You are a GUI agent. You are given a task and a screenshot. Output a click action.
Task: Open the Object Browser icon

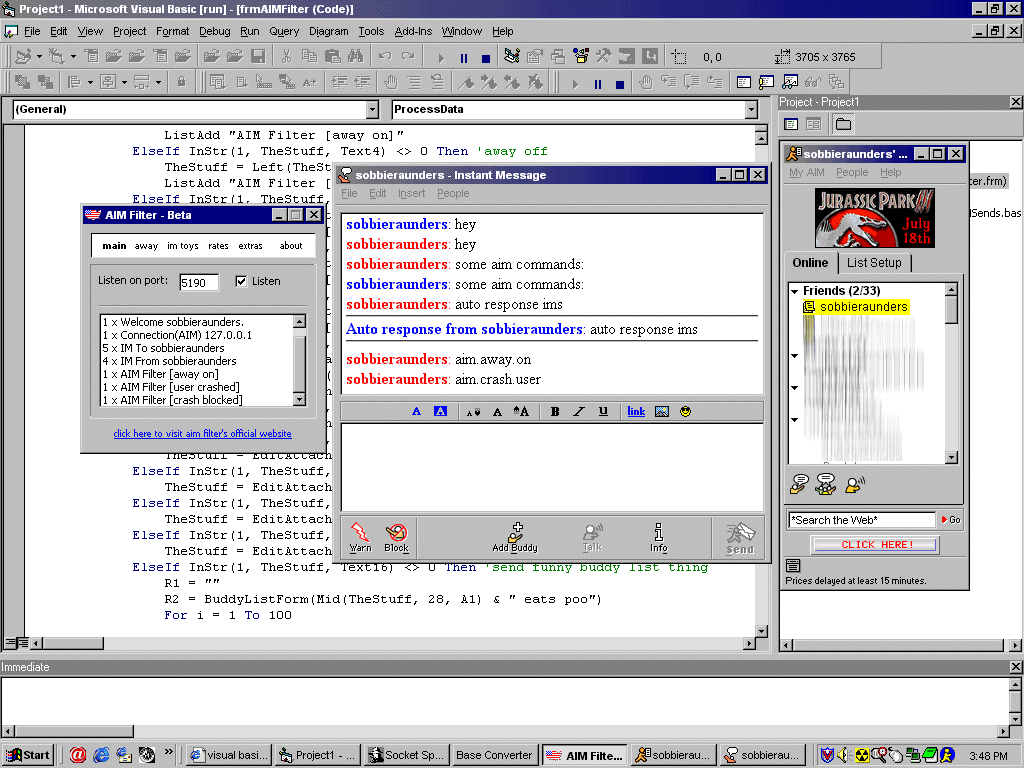pos(581,57)
